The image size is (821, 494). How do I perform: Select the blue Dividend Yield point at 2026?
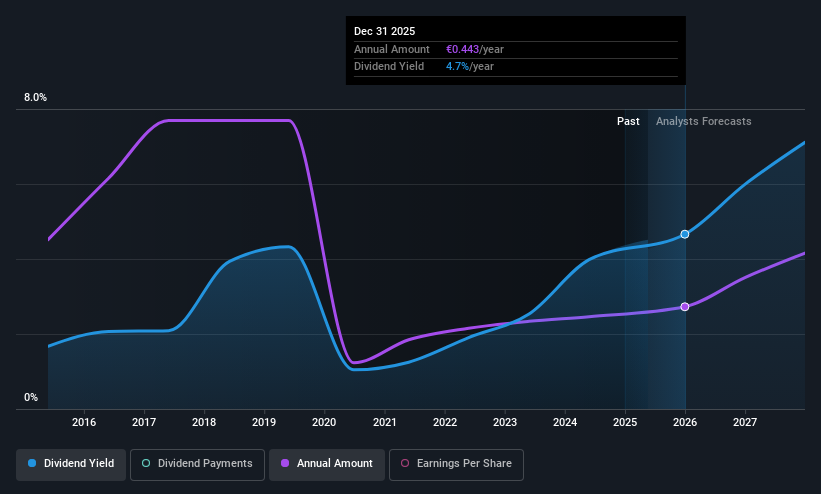(685, 234)
